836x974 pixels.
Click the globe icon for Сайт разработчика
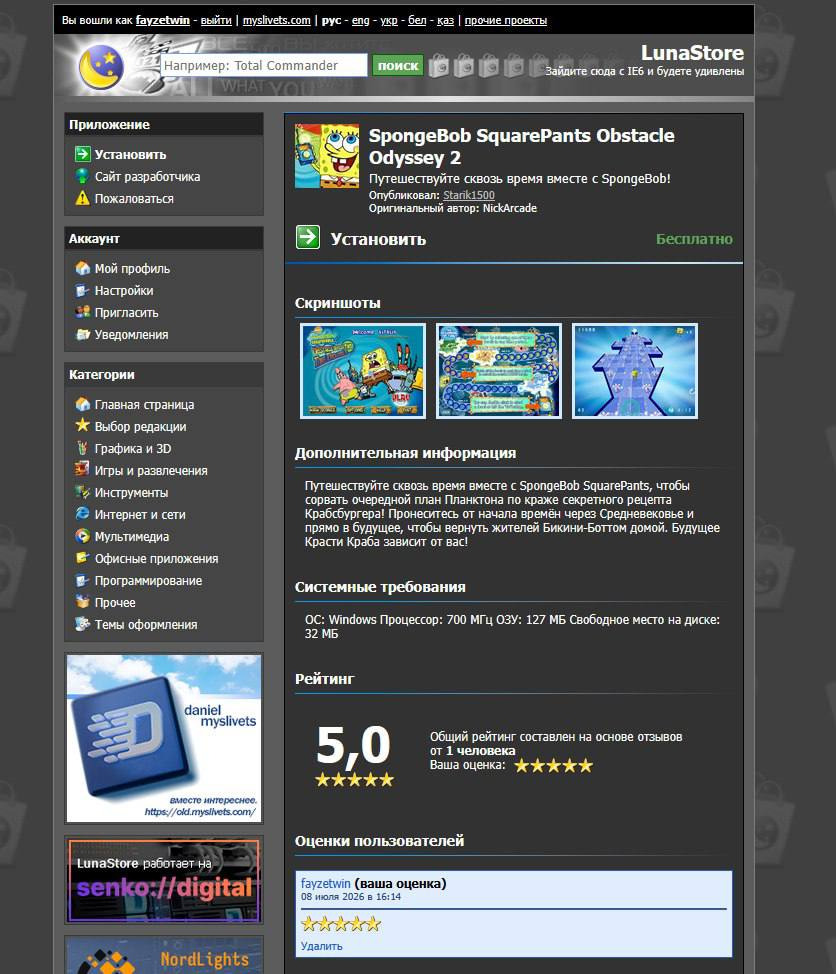point(83,176)
